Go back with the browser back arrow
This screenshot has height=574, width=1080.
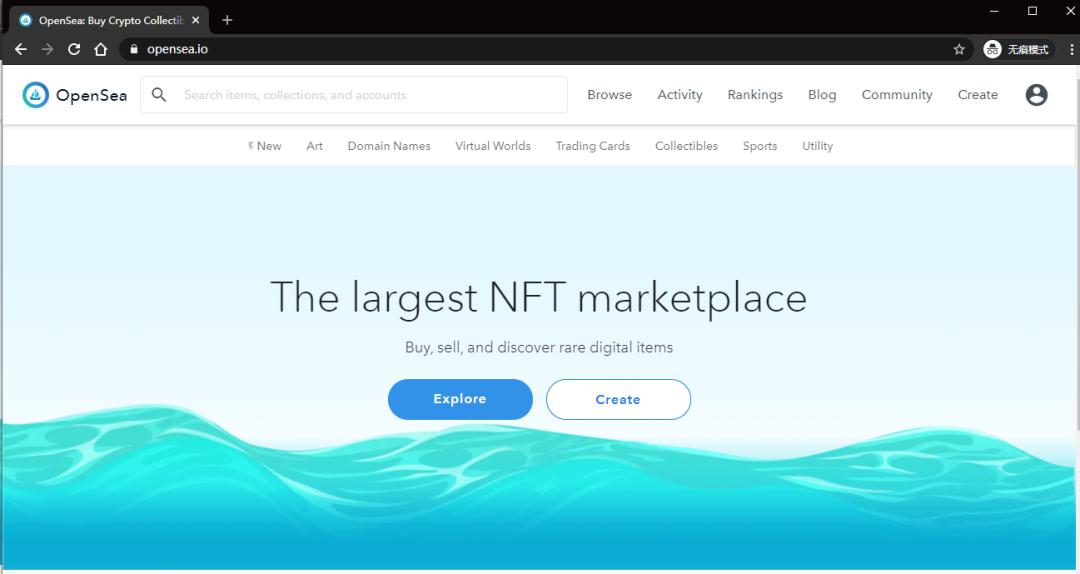pos(21,49)
